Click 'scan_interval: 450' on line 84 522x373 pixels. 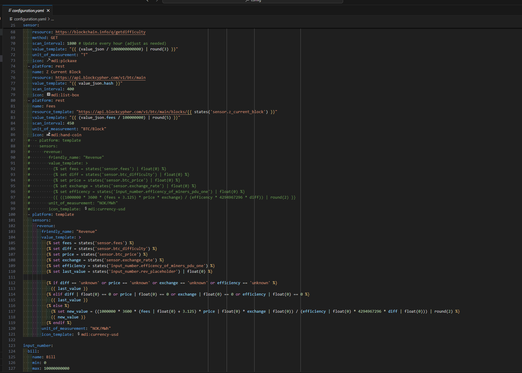[53, 123]
